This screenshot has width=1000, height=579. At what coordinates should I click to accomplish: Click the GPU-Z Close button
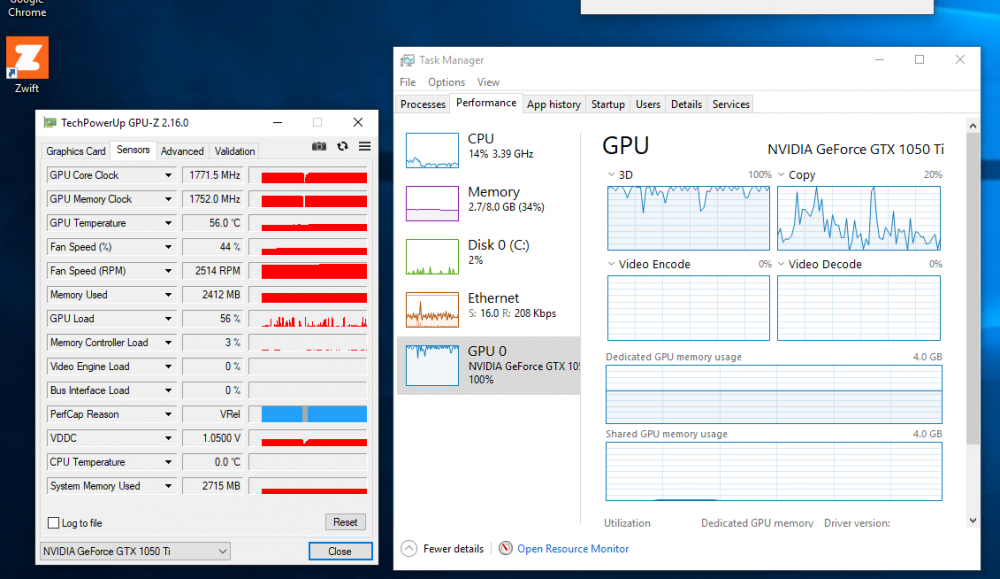click(340, 551)
